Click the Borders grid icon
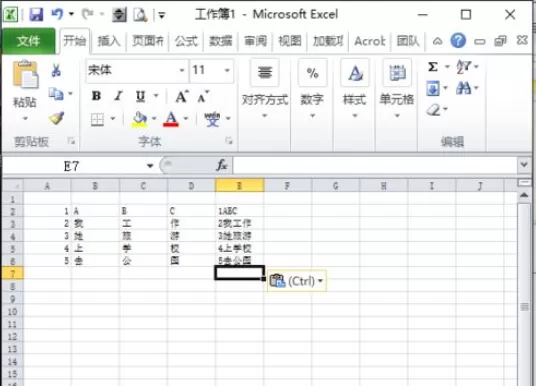536x386 pixels. (x=97, y=119)
